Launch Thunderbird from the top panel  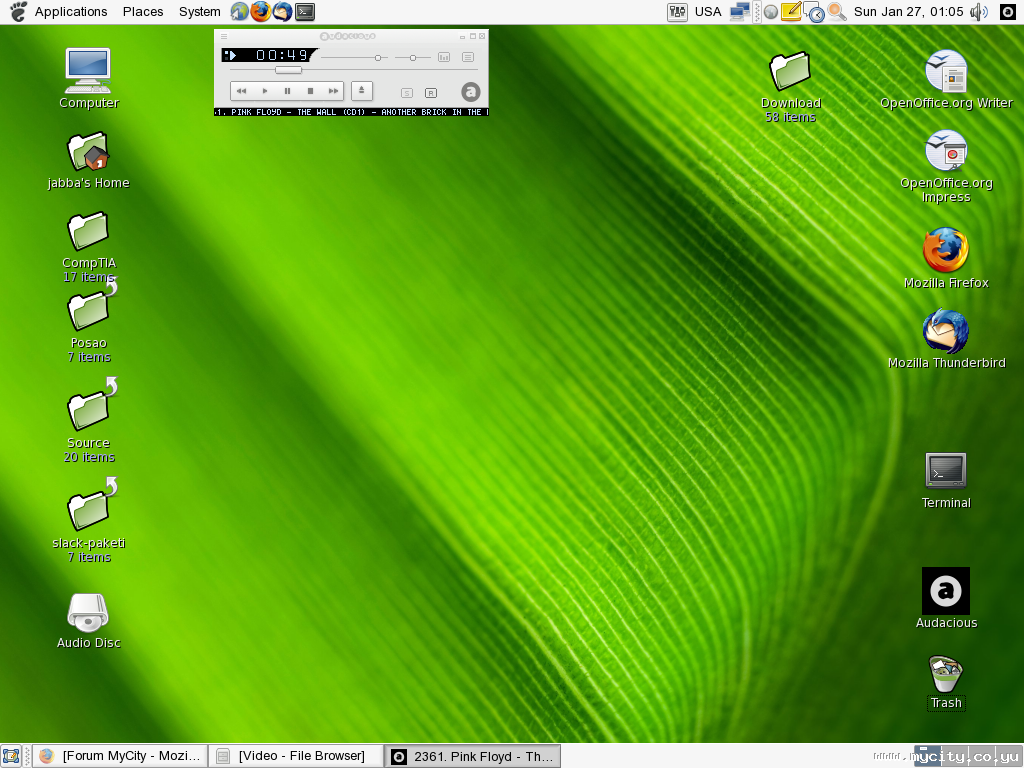pyautogui.click(x=282, y=12)
